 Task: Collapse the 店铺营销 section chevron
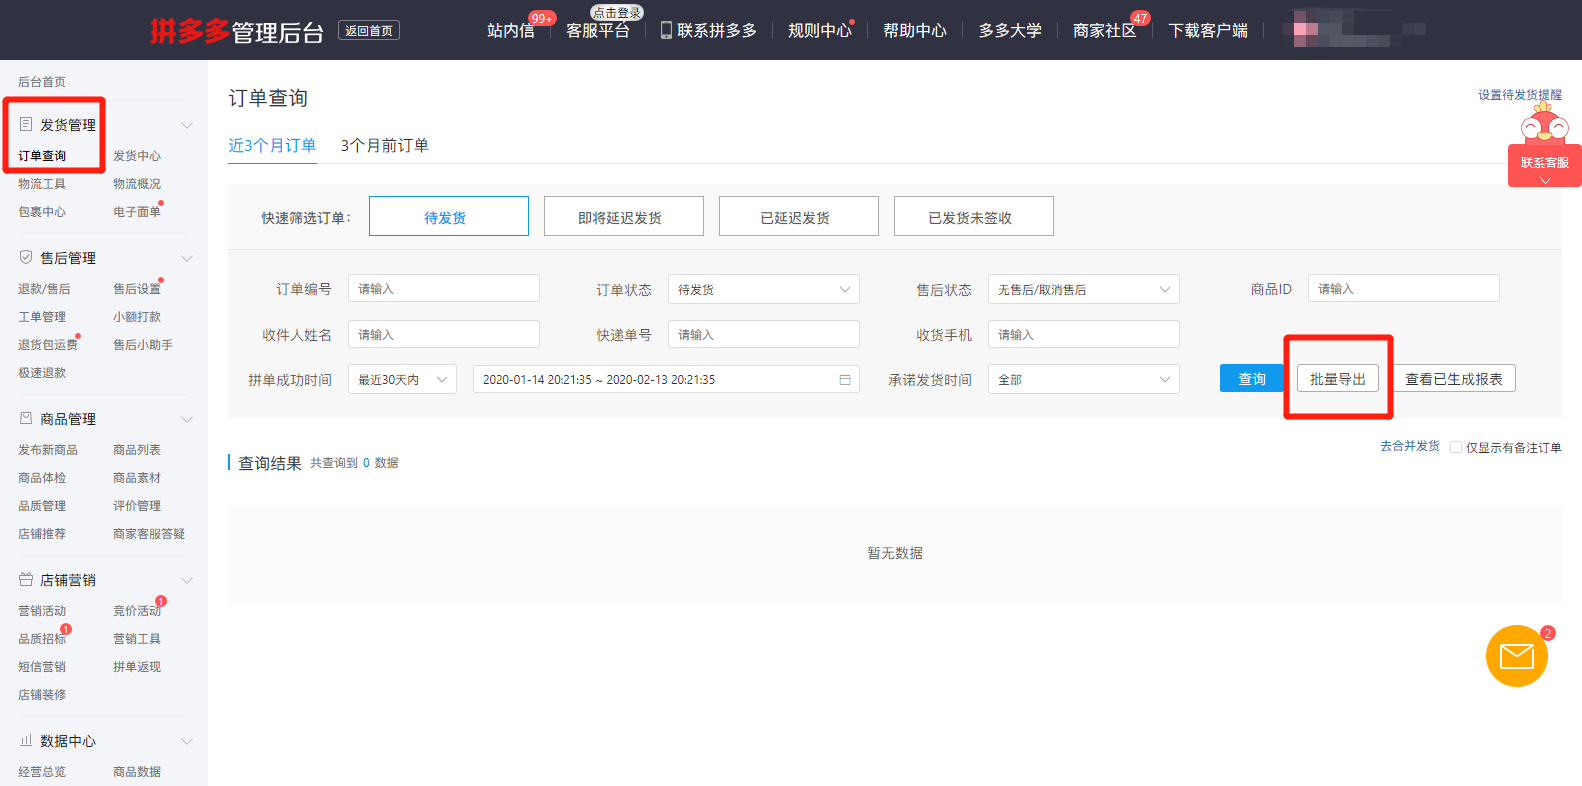pyautogui.click(x=186, y=580)
